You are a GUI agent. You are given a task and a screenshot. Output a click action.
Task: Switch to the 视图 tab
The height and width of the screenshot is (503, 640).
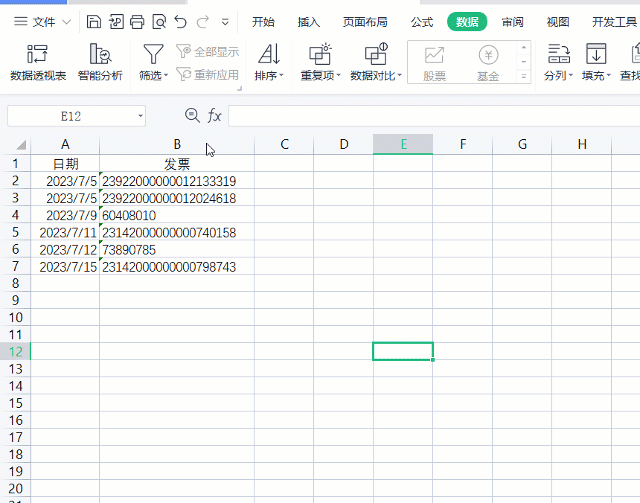pos(558,22)
